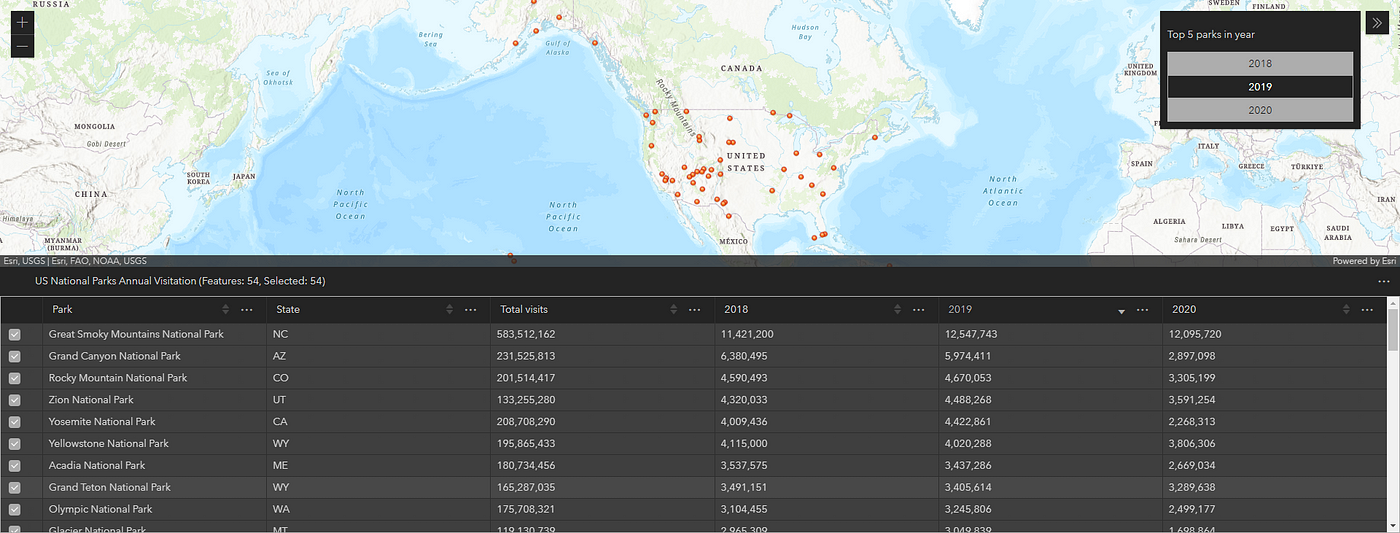Open State column options menu
Screen dimensions: 1400x533
(x=471, y=310)
